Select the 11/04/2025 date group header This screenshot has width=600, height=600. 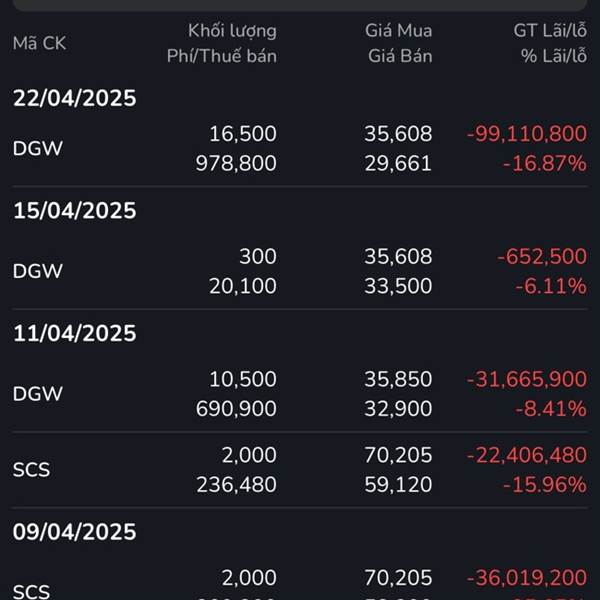pos(74,333)
